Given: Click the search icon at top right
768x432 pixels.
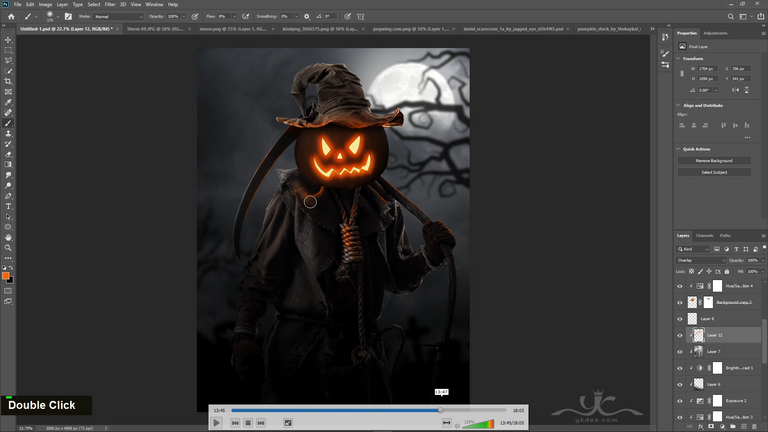Looking at the screenshot, I should click(731, 16).
